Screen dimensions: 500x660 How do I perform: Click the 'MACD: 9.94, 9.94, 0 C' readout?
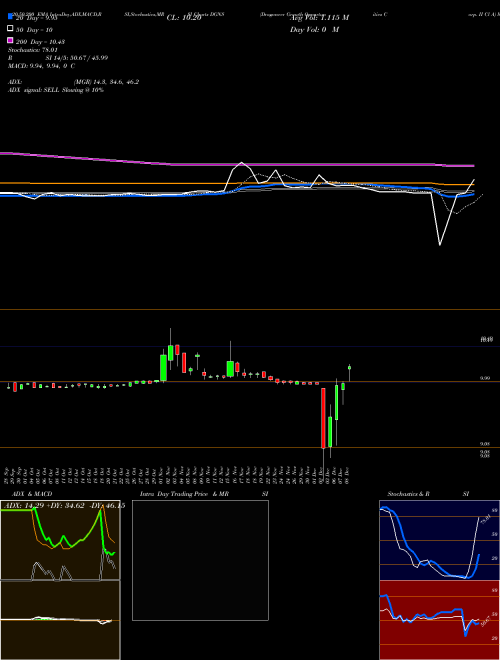42,66
